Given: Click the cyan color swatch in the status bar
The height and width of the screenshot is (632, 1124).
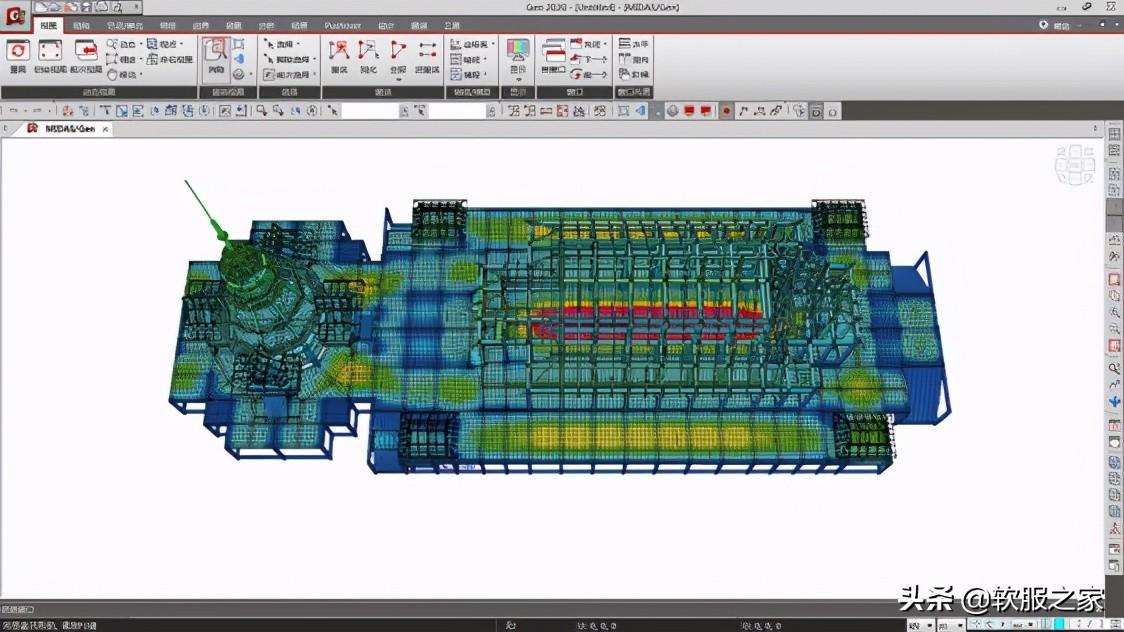Looking at the screenshot, I should [1059, 625].
